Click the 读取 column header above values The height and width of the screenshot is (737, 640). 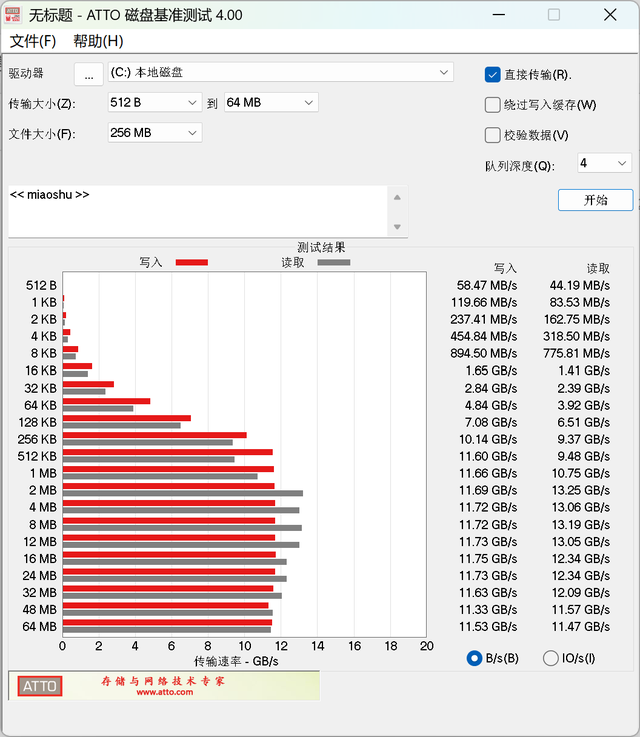[598, 268]
